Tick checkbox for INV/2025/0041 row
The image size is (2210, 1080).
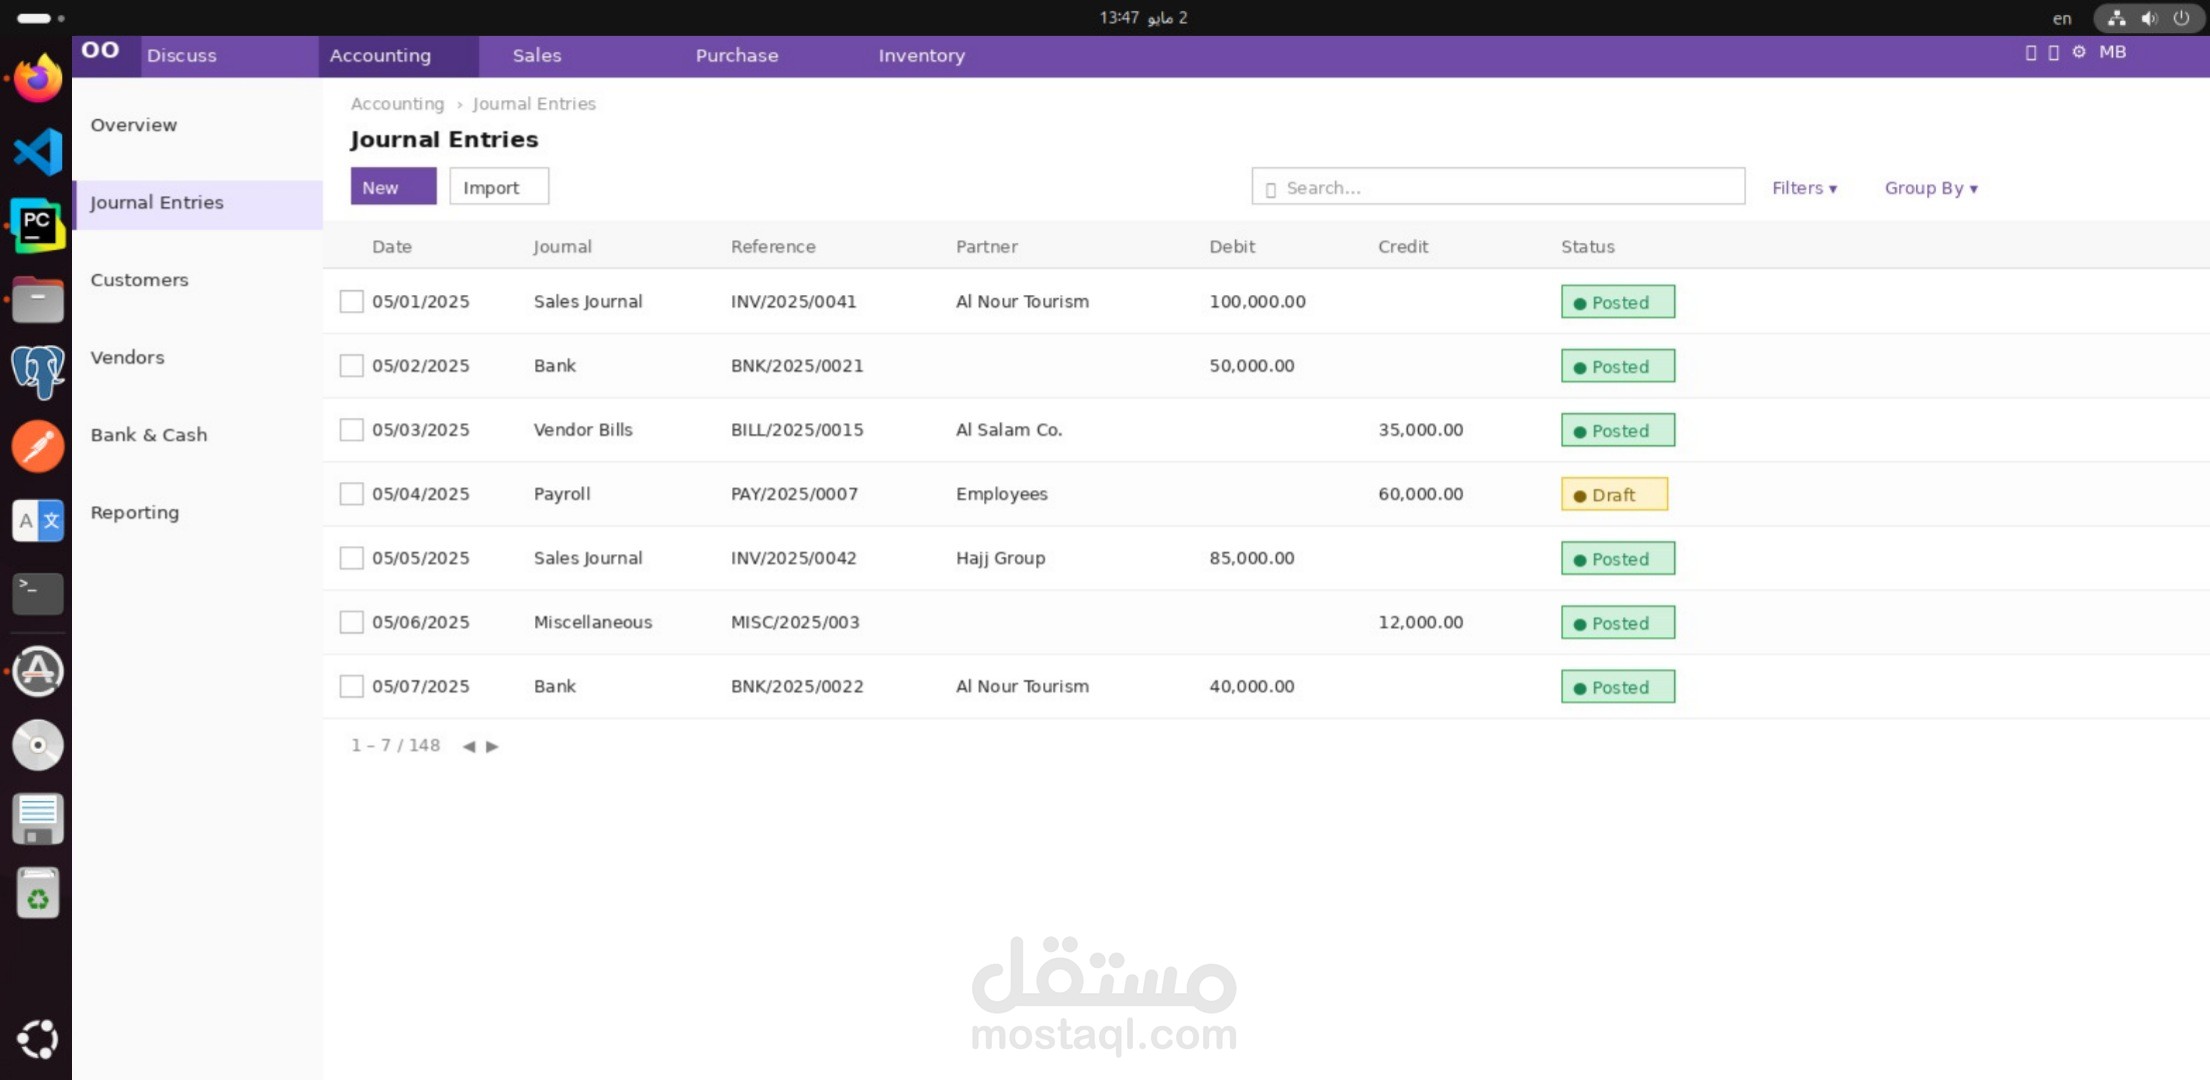click(351, 301)
